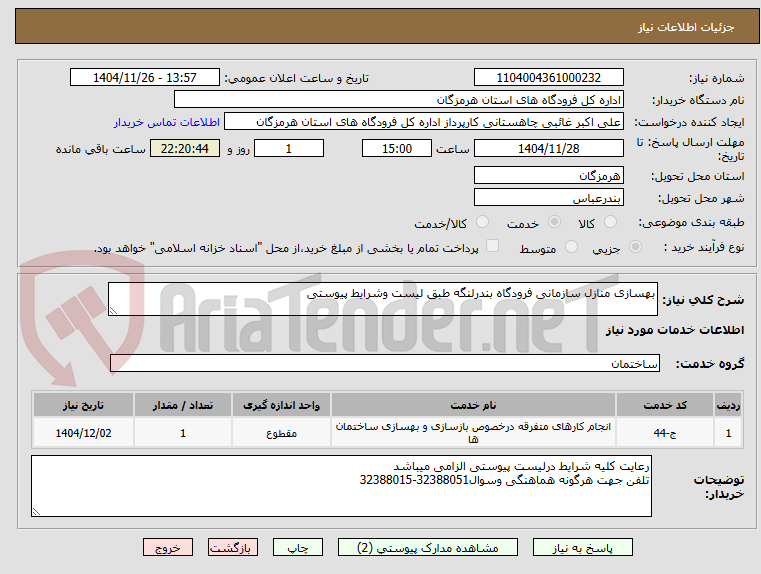Click the deadline date field 1404/11/28
Image resolution: width=761 pixels, height=574 pixels.
pos(548,148)
